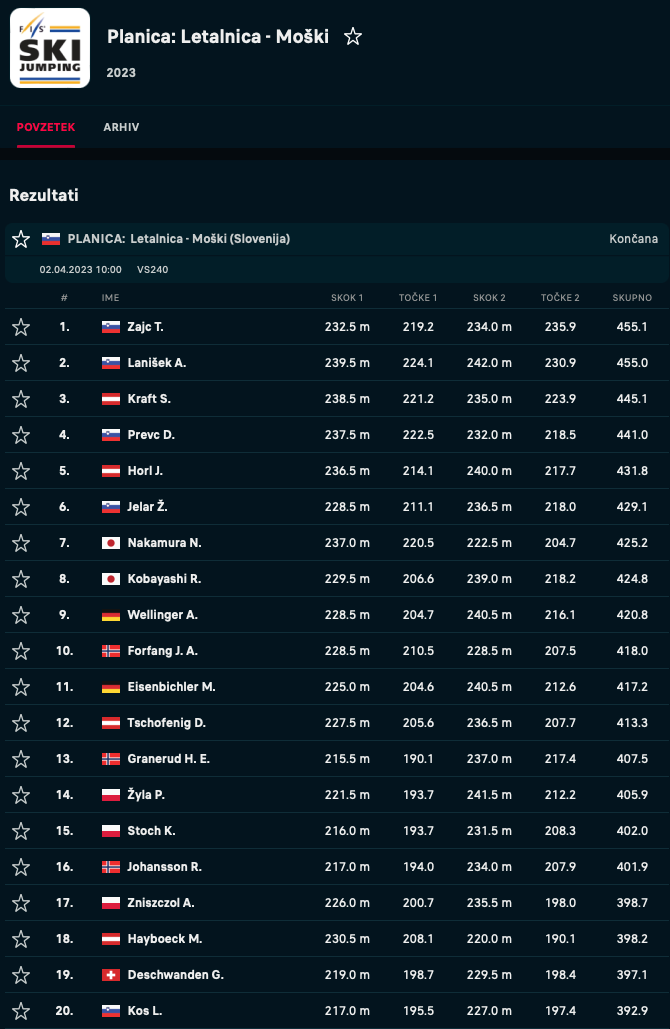
Task: Click Japanese flag beside Kobayashi R.
Action: pyautogui.click(x=111, y=579)
